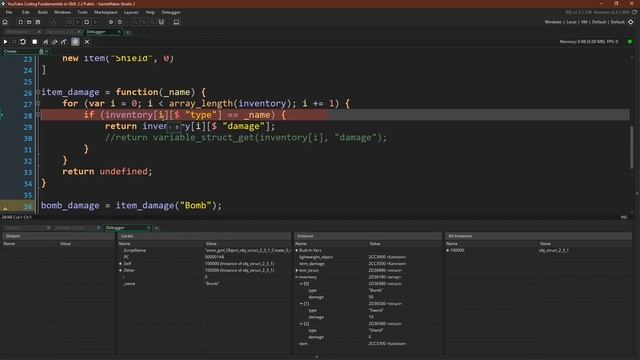Click the Locals panel header
The image size is (640, 360).
204,236
